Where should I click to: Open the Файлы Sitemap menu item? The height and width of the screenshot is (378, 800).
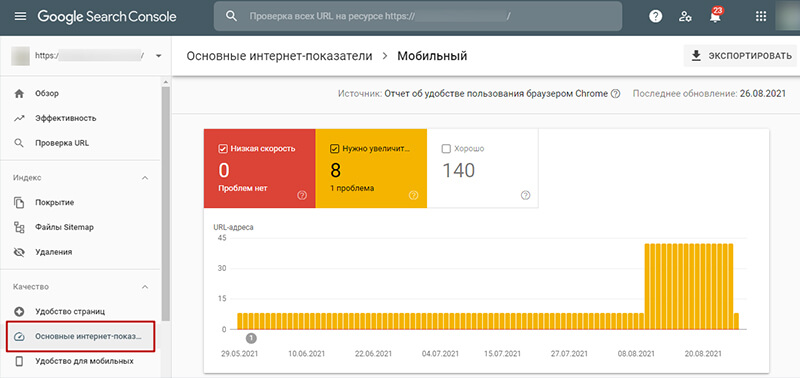pyautogui.click(x=81, y=228)
